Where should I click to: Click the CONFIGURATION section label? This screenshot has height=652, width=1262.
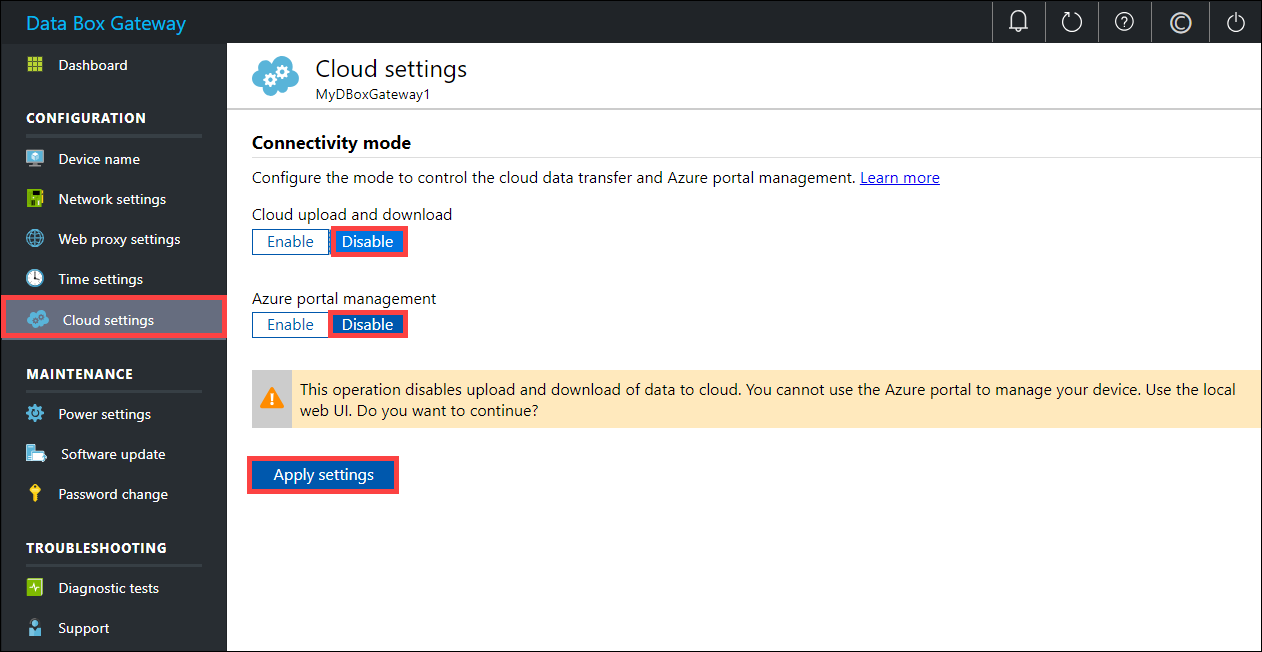click(x=86, y=118)
